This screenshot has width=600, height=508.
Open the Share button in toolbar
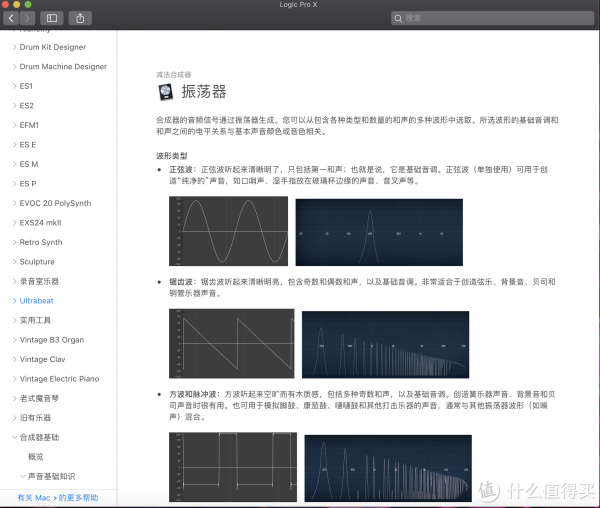pyautogui.click(x=80, y=18)
